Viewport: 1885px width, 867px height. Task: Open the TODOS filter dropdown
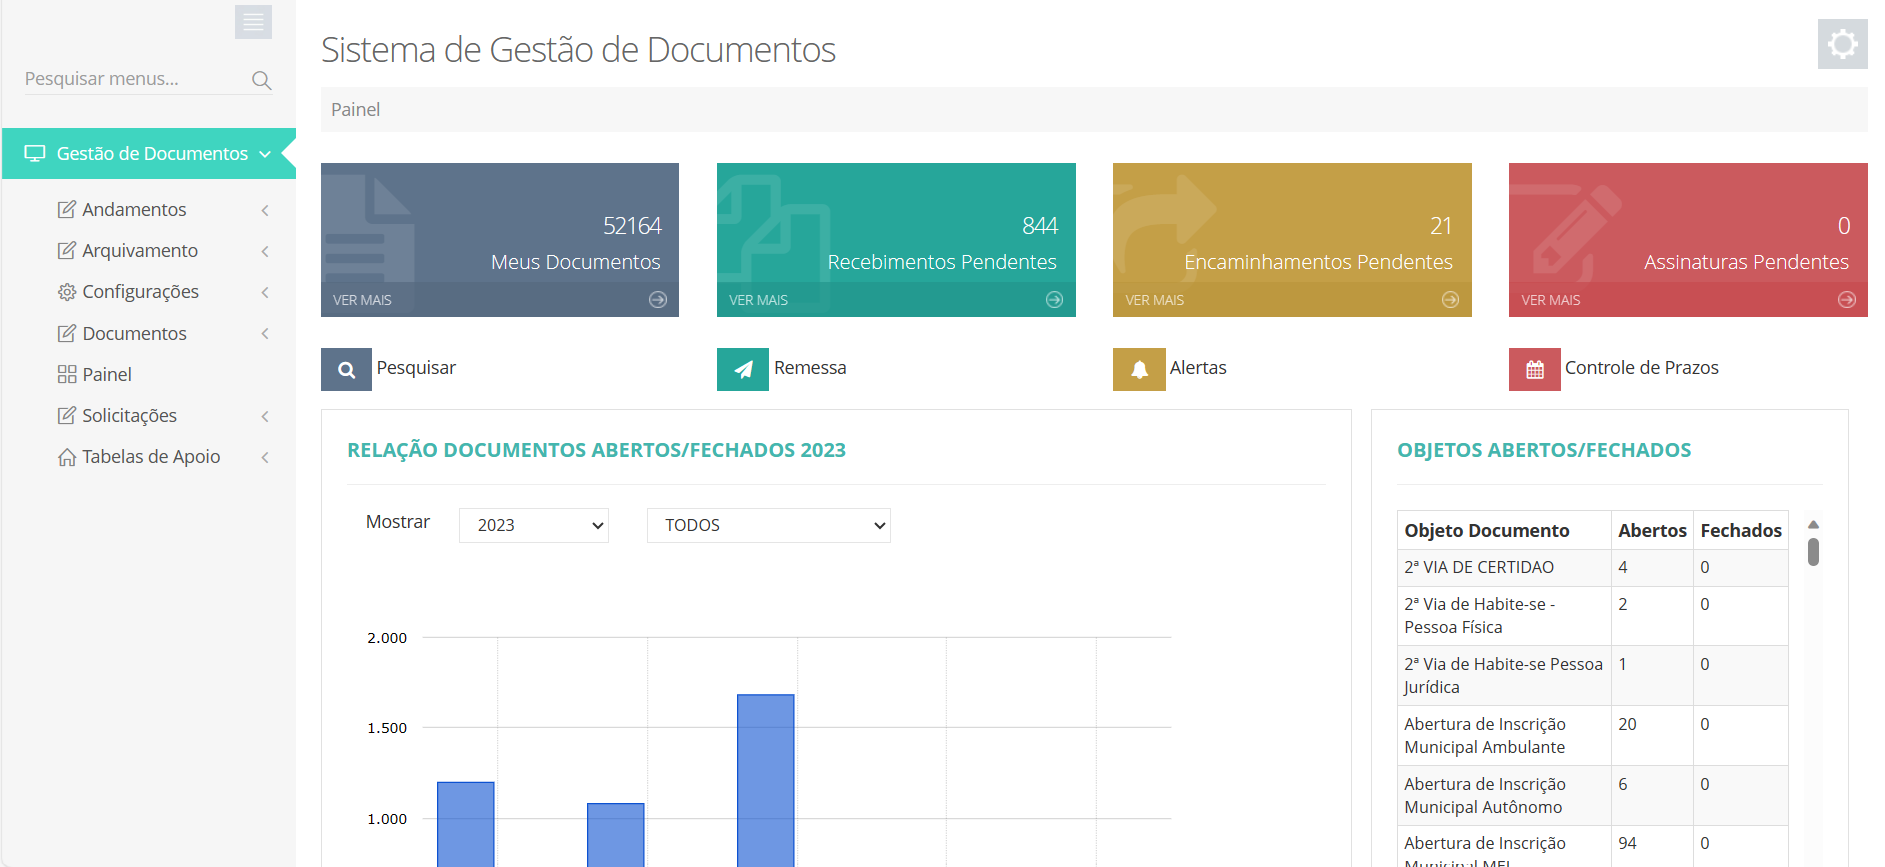pyautogui.click(x=769, y=525)
